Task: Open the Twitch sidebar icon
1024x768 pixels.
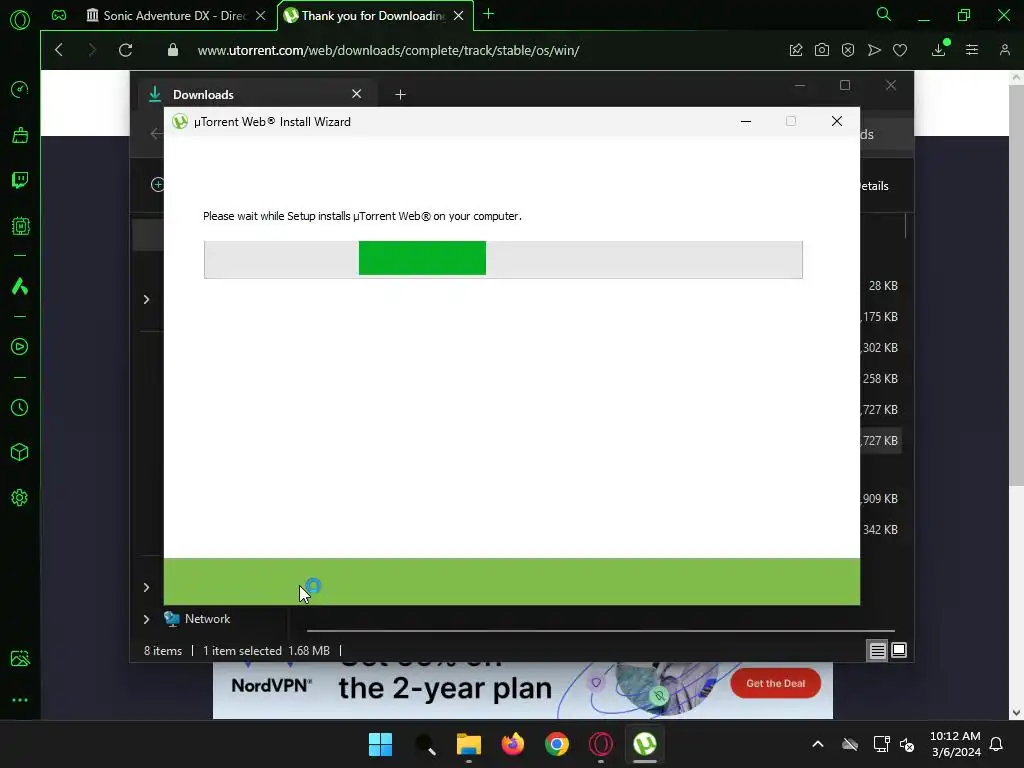Action: [20, 180]
